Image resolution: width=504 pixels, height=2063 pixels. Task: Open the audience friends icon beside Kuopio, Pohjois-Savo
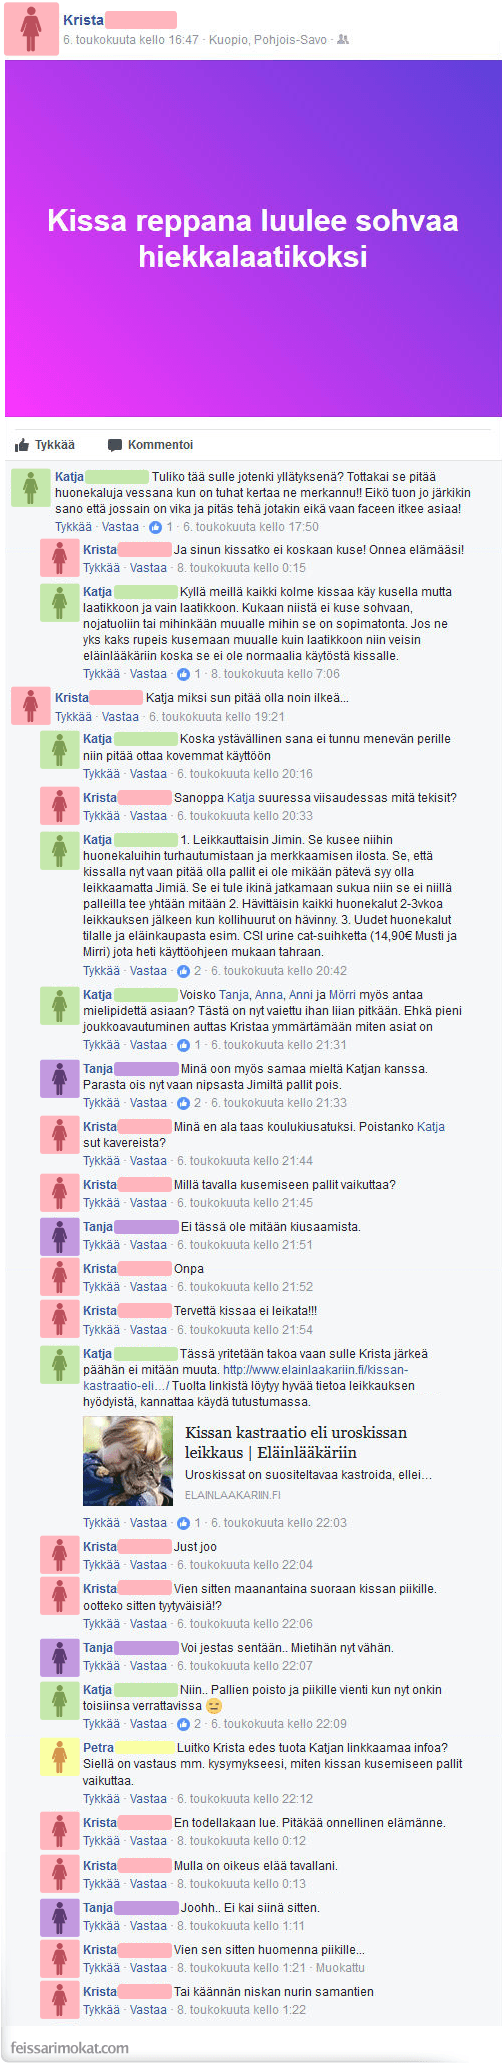click(x=344, y=40)
